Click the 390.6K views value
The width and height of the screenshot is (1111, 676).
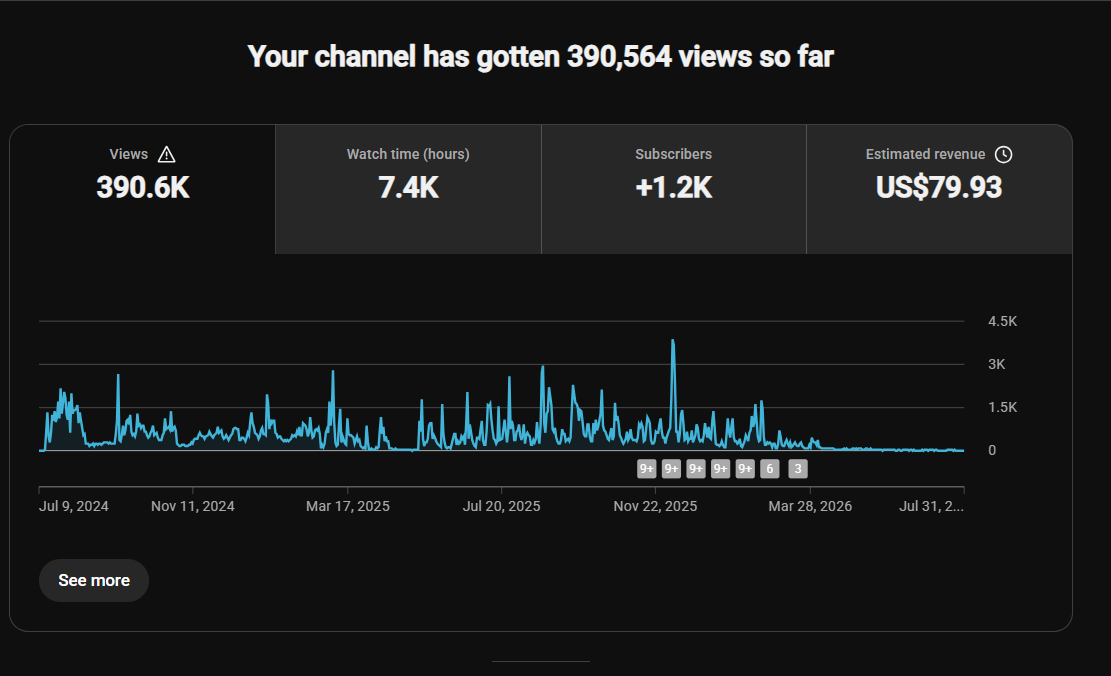click(142, 188)
